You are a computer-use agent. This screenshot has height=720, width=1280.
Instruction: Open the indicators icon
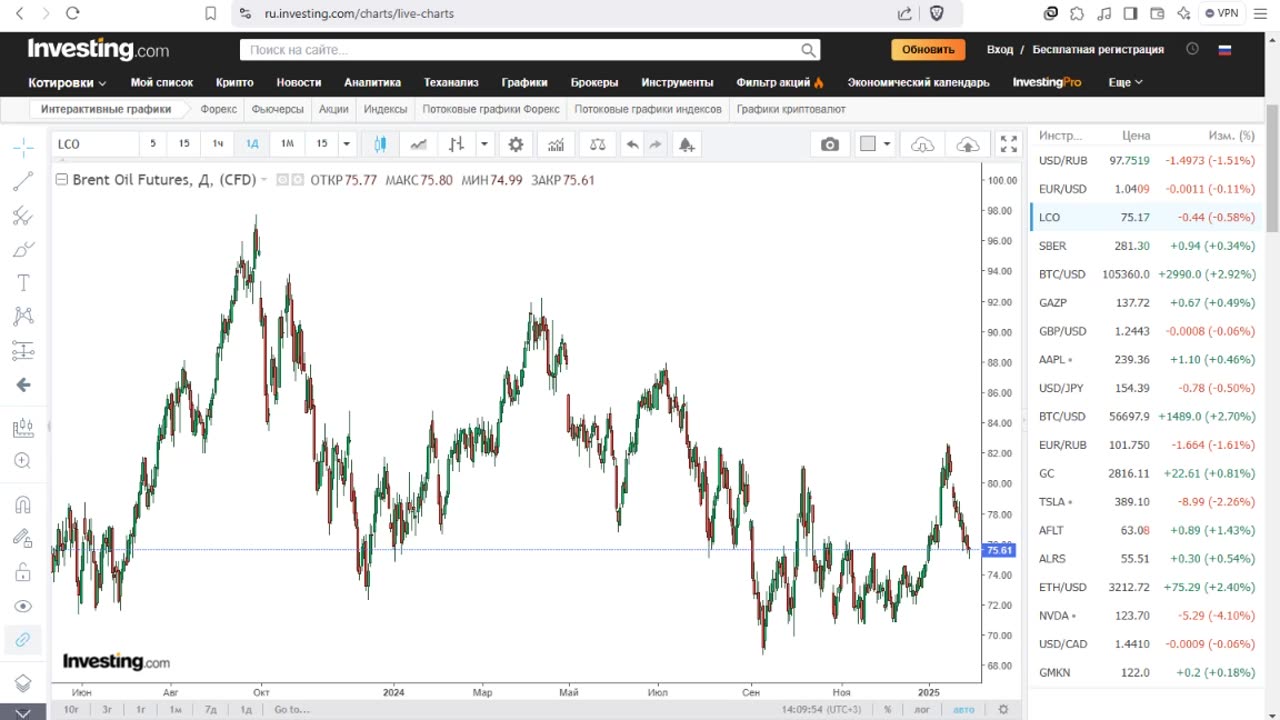(556, 144)
